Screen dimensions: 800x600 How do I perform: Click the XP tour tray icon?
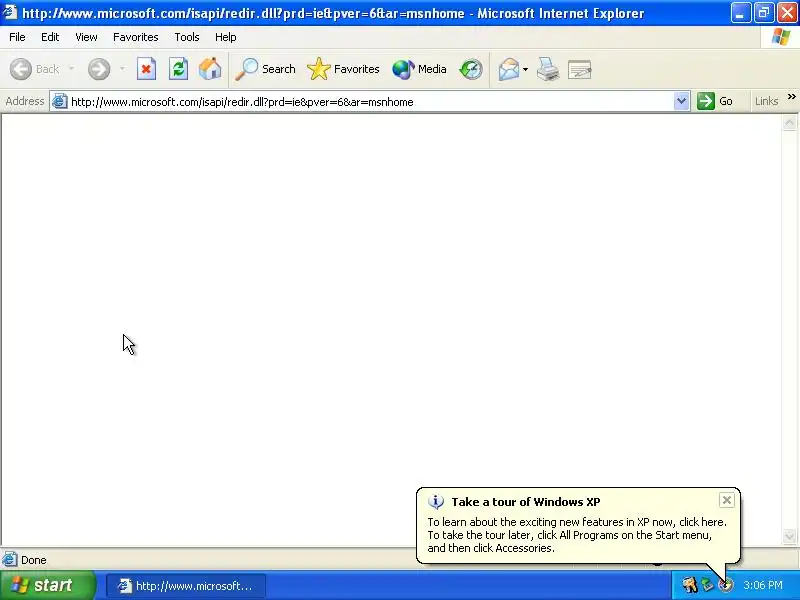point(726,585)
